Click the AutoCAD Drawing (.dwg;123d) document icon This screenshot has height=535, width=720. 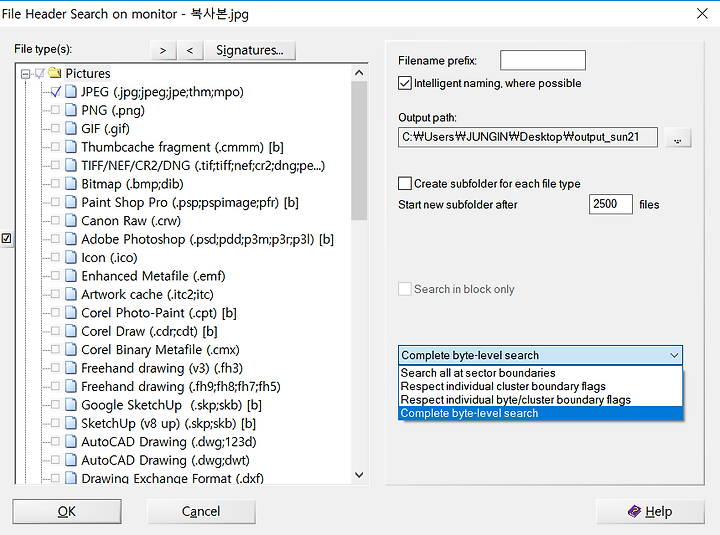click(71, 441)
